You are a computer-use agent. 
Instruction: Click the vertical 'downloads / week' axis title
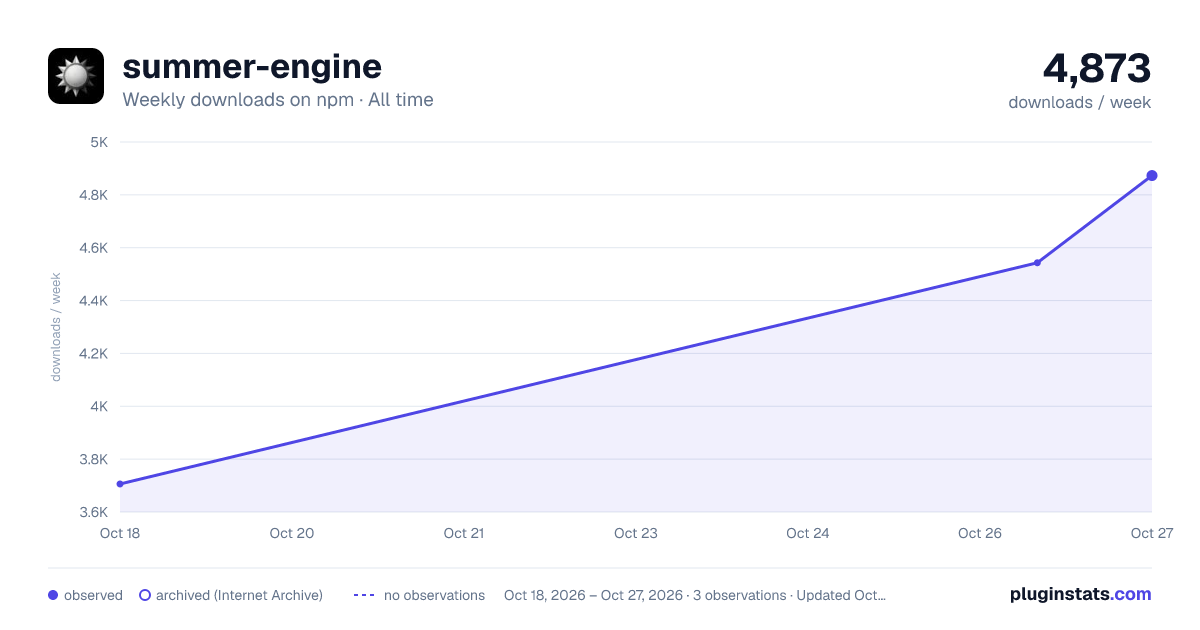[x=56, y=327]
